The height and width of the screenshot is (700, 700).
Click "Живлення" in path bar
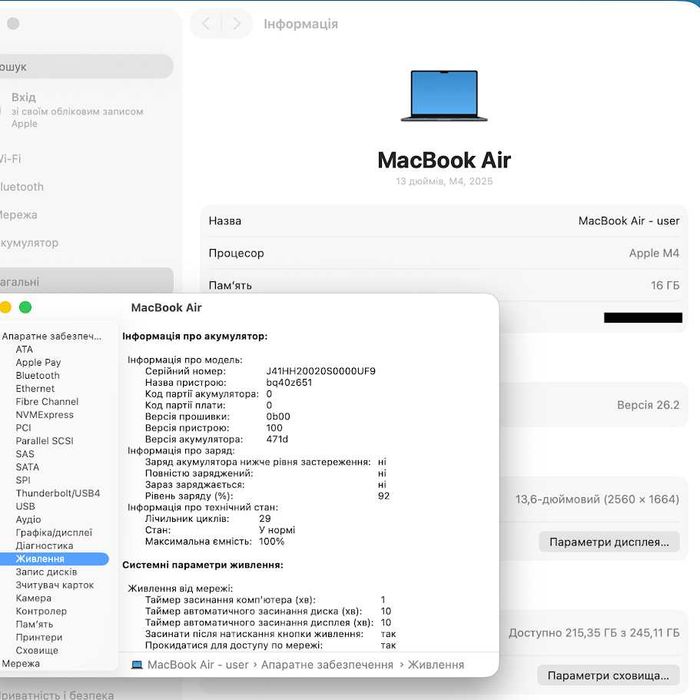436,665
